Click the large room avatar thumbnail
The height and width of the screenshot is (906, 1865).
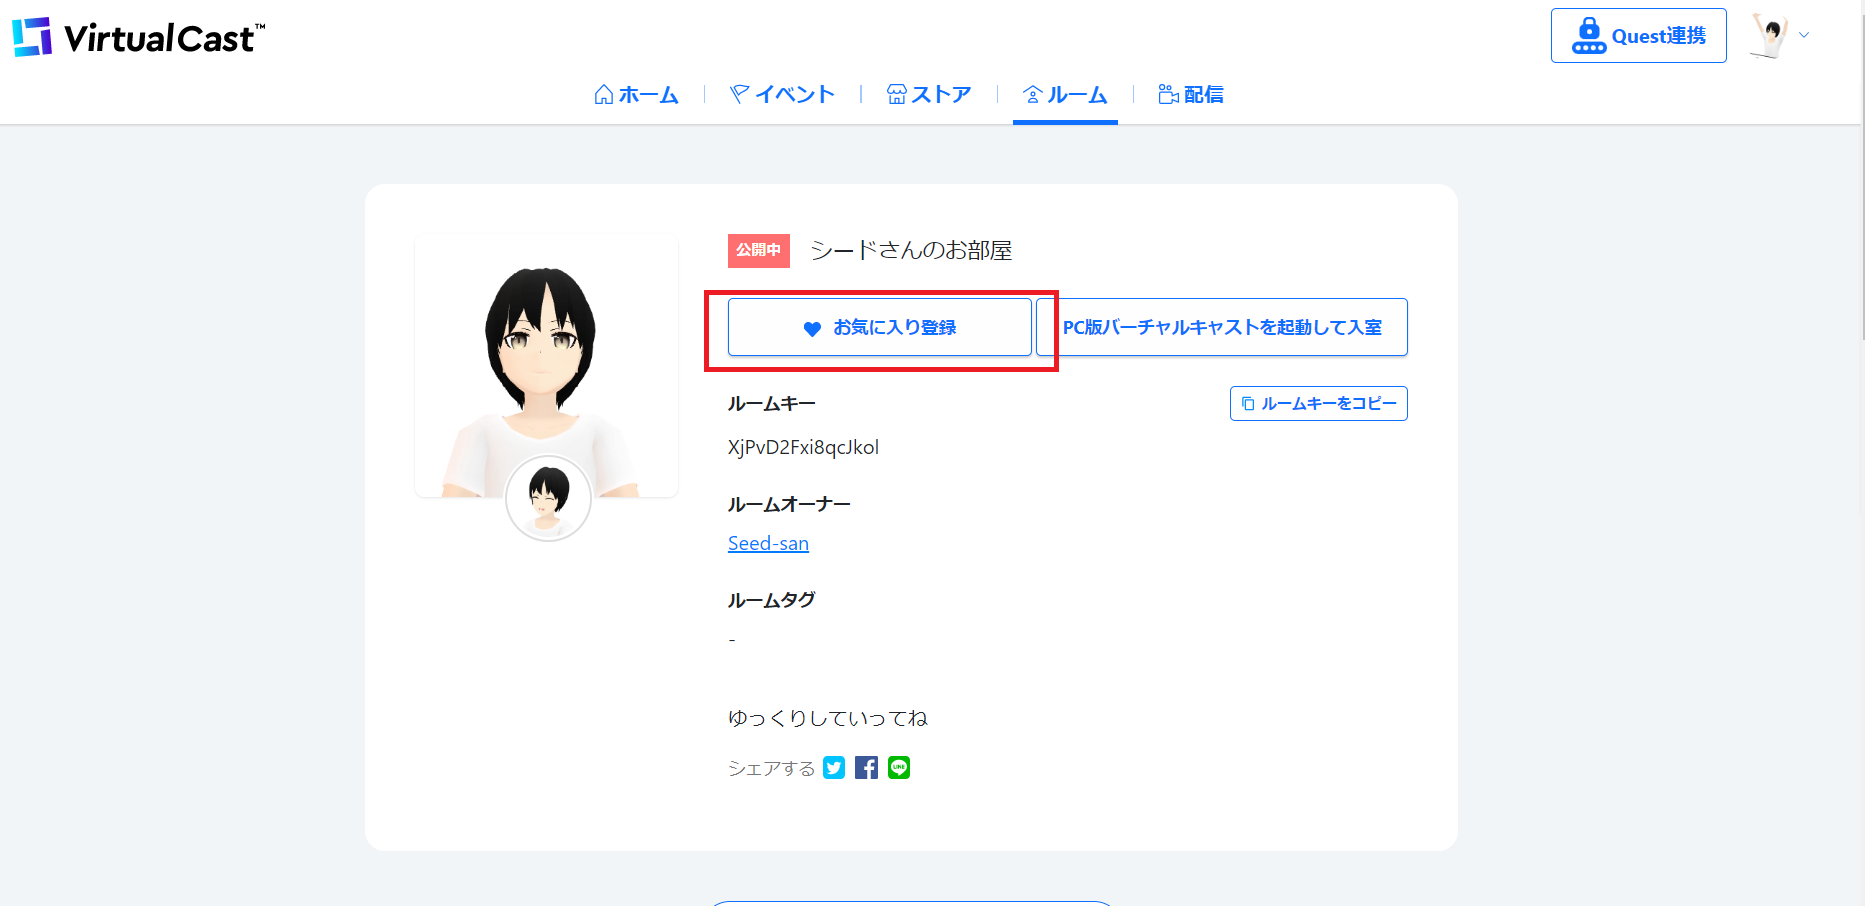[546, 365]
